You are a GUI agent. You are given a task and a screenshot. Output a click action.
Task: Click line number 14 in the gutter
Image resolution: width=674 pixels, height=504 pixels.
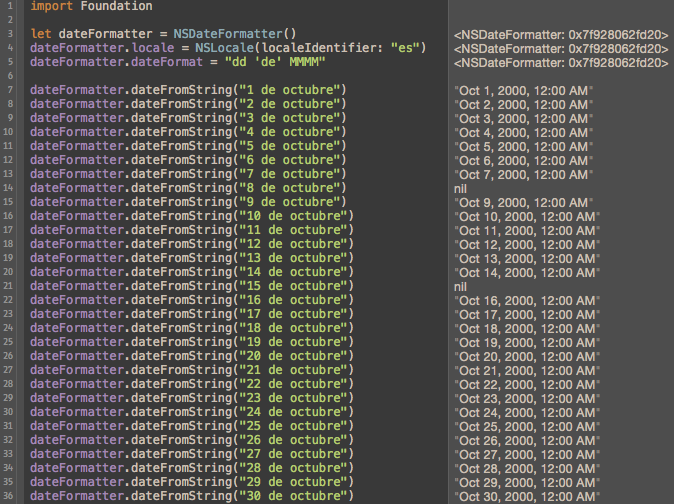click(8, 188)
